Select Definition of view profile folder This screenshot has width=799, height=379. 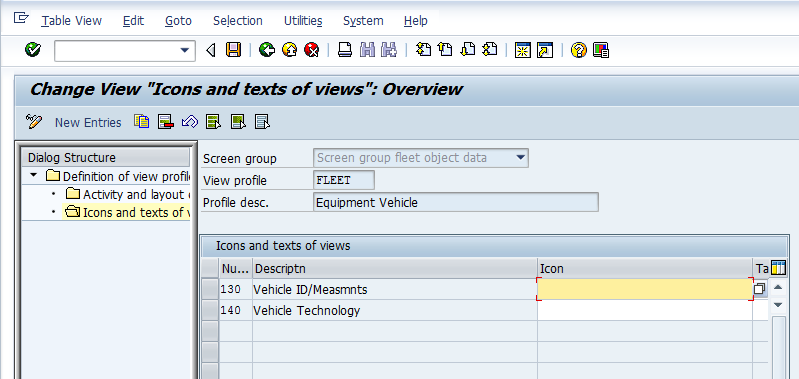118,176
